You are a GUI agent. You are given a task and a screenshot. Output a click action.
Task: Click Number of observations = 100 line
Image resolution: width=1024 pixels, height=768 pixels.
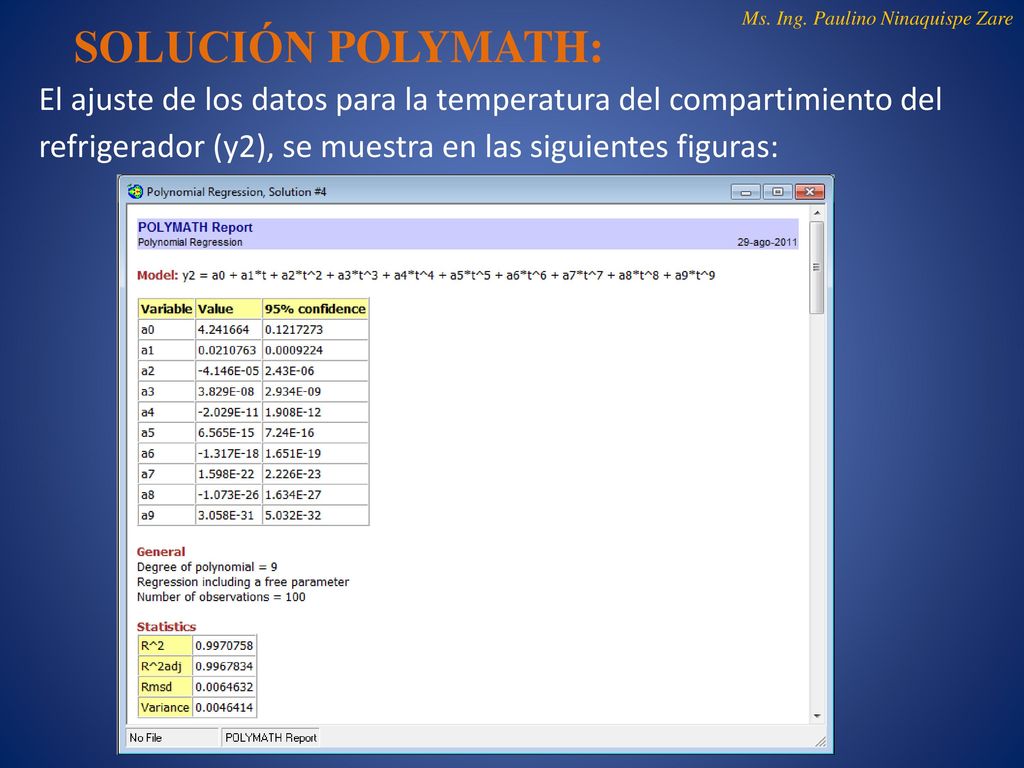(x=221, y=597)
